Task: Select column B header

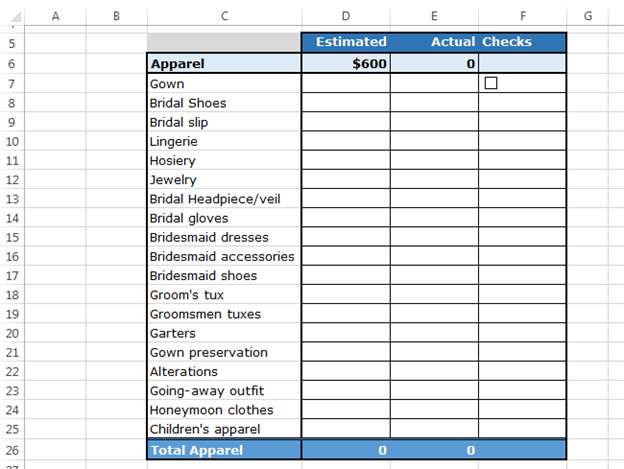Action: 116,16
